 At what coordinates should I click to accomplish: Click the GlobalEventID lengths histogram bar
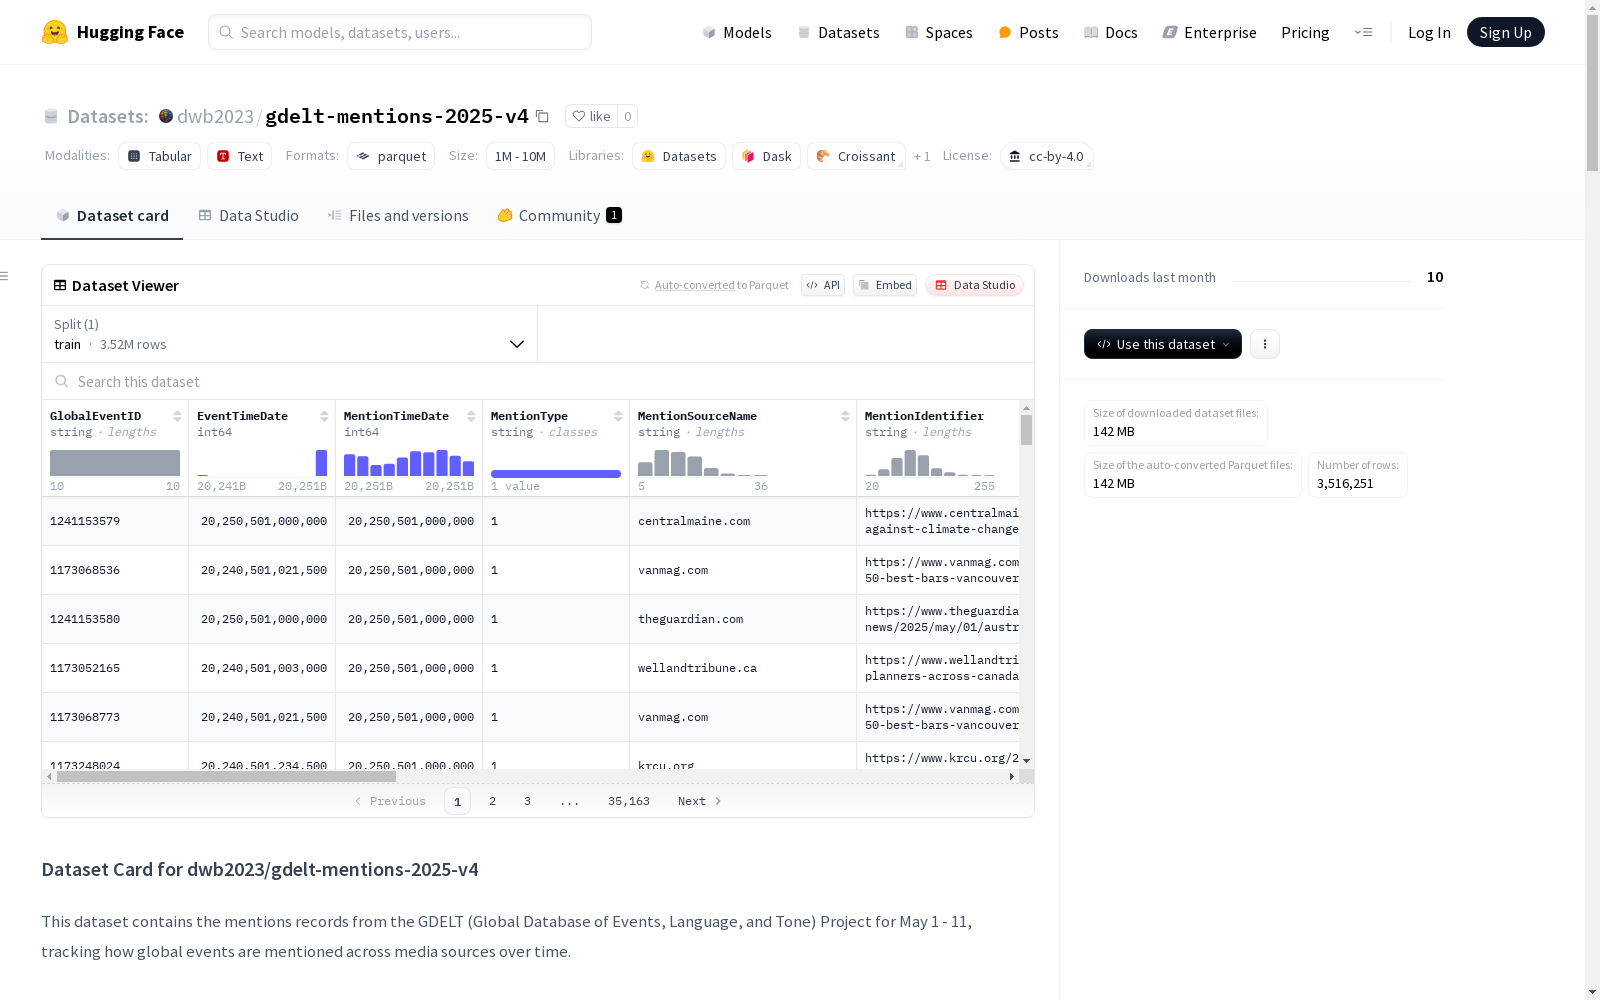coord(115,463)
